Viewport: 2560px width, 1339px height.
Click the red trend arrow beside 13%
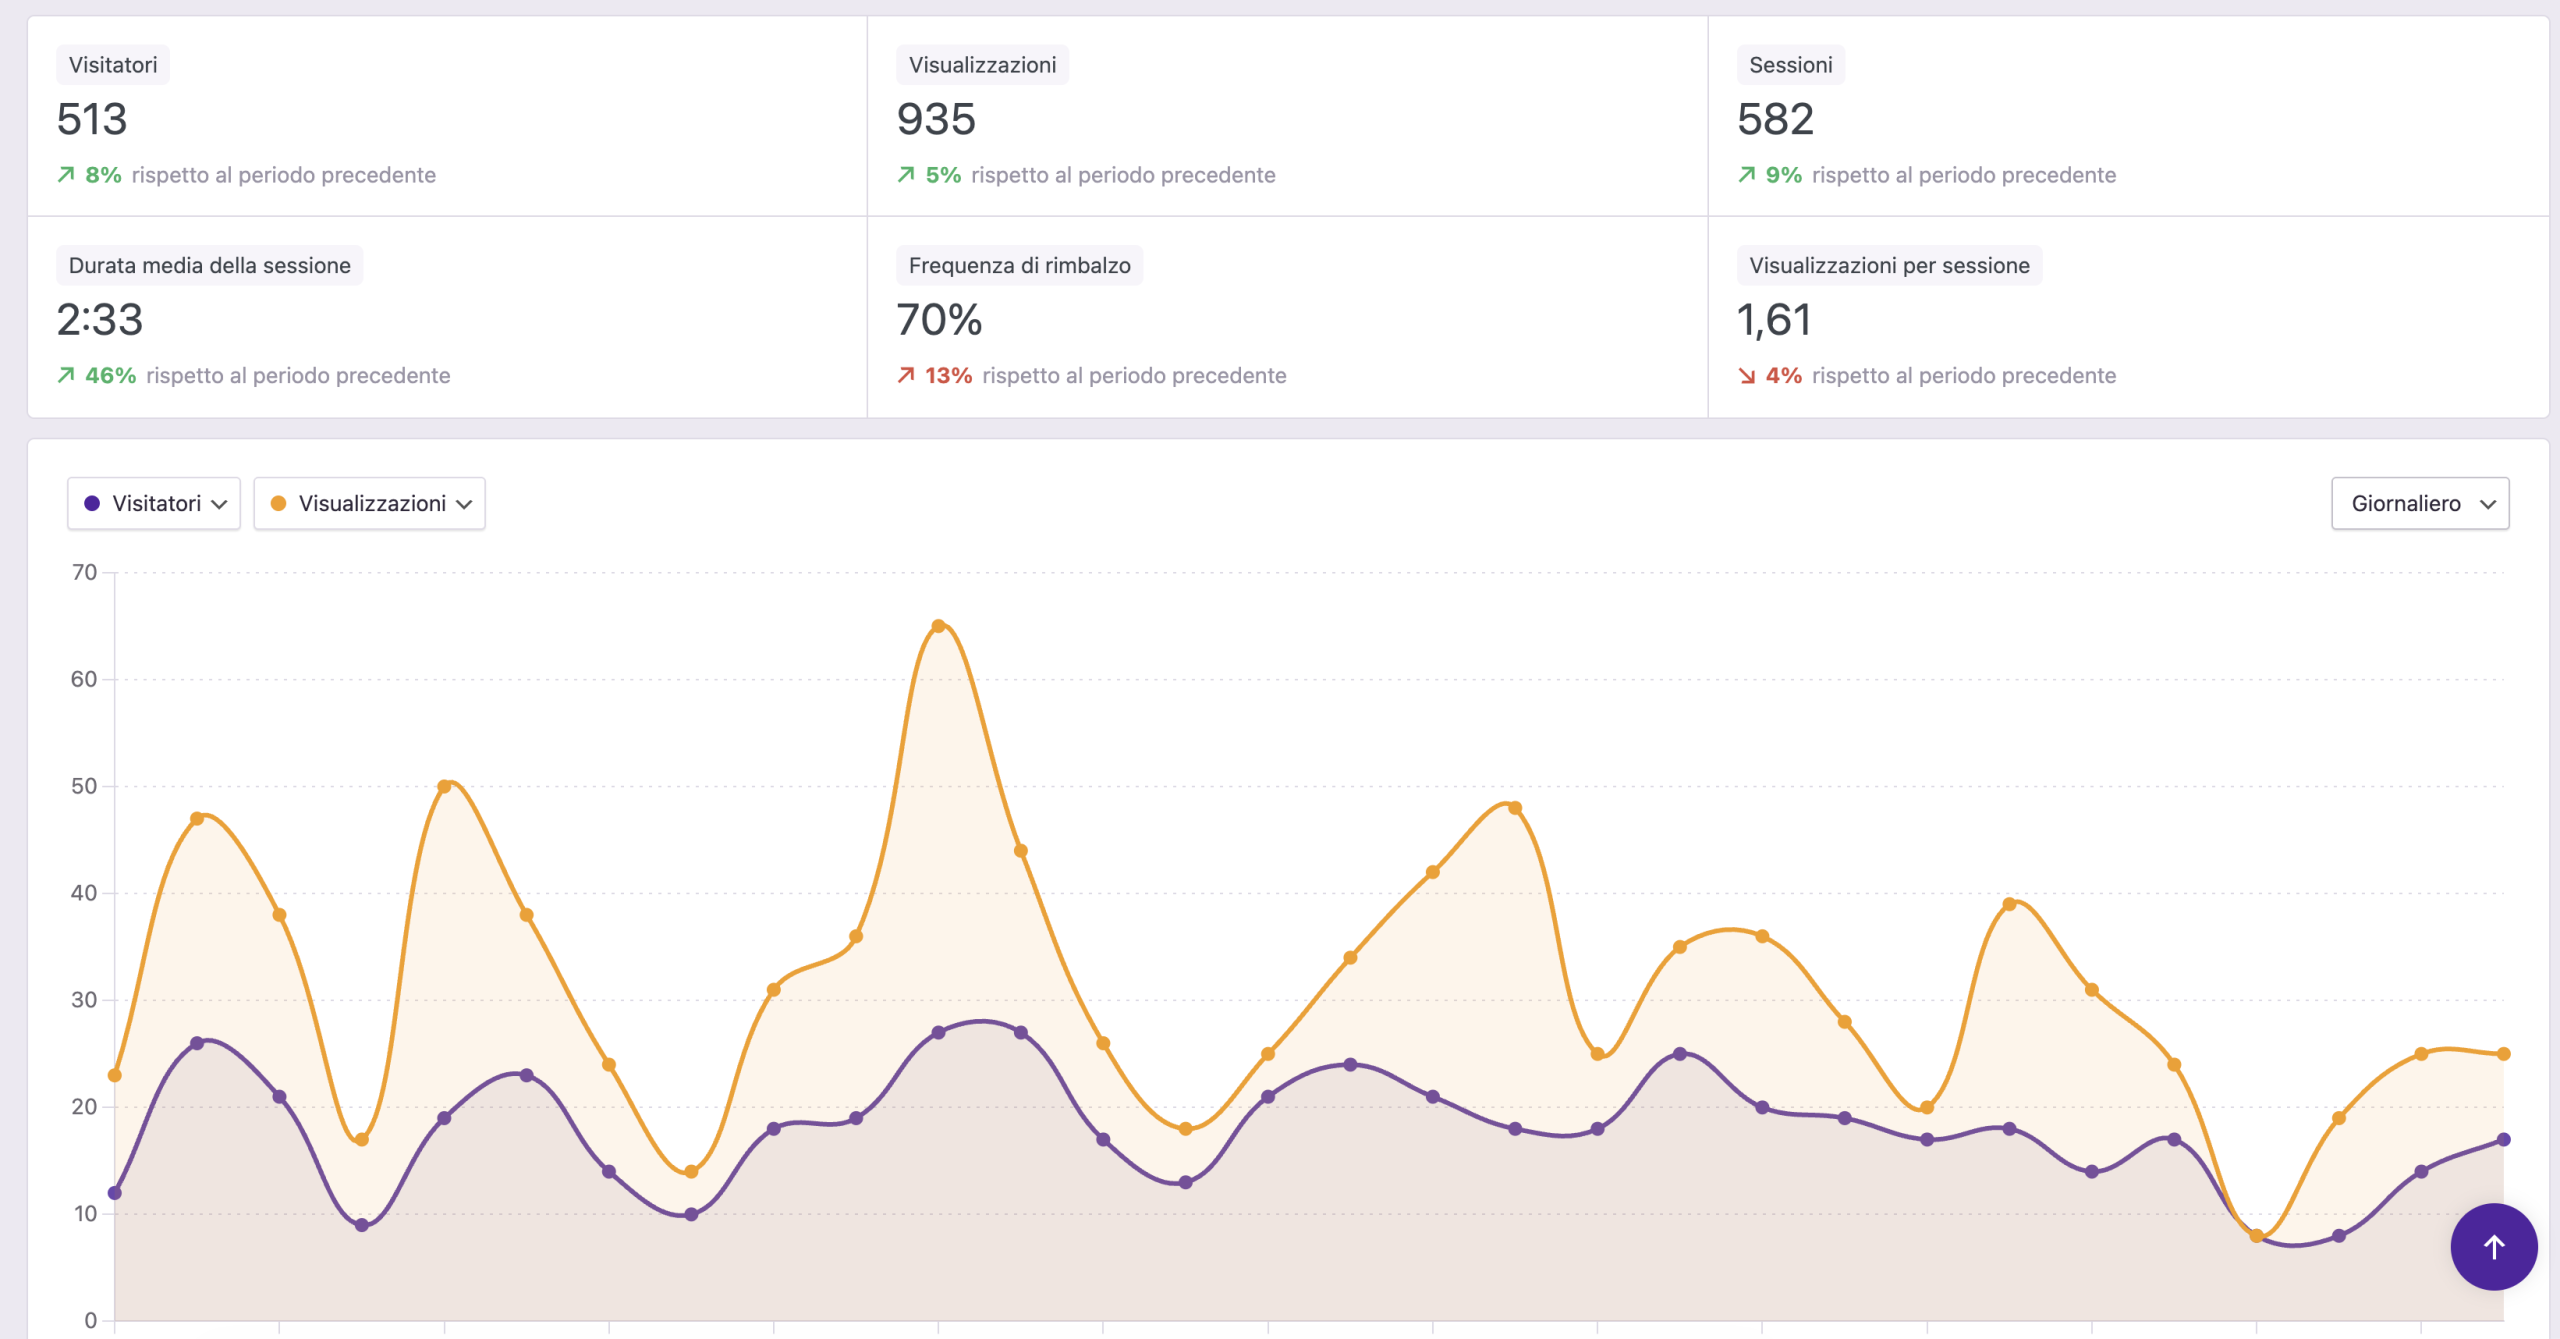(906, 375)
